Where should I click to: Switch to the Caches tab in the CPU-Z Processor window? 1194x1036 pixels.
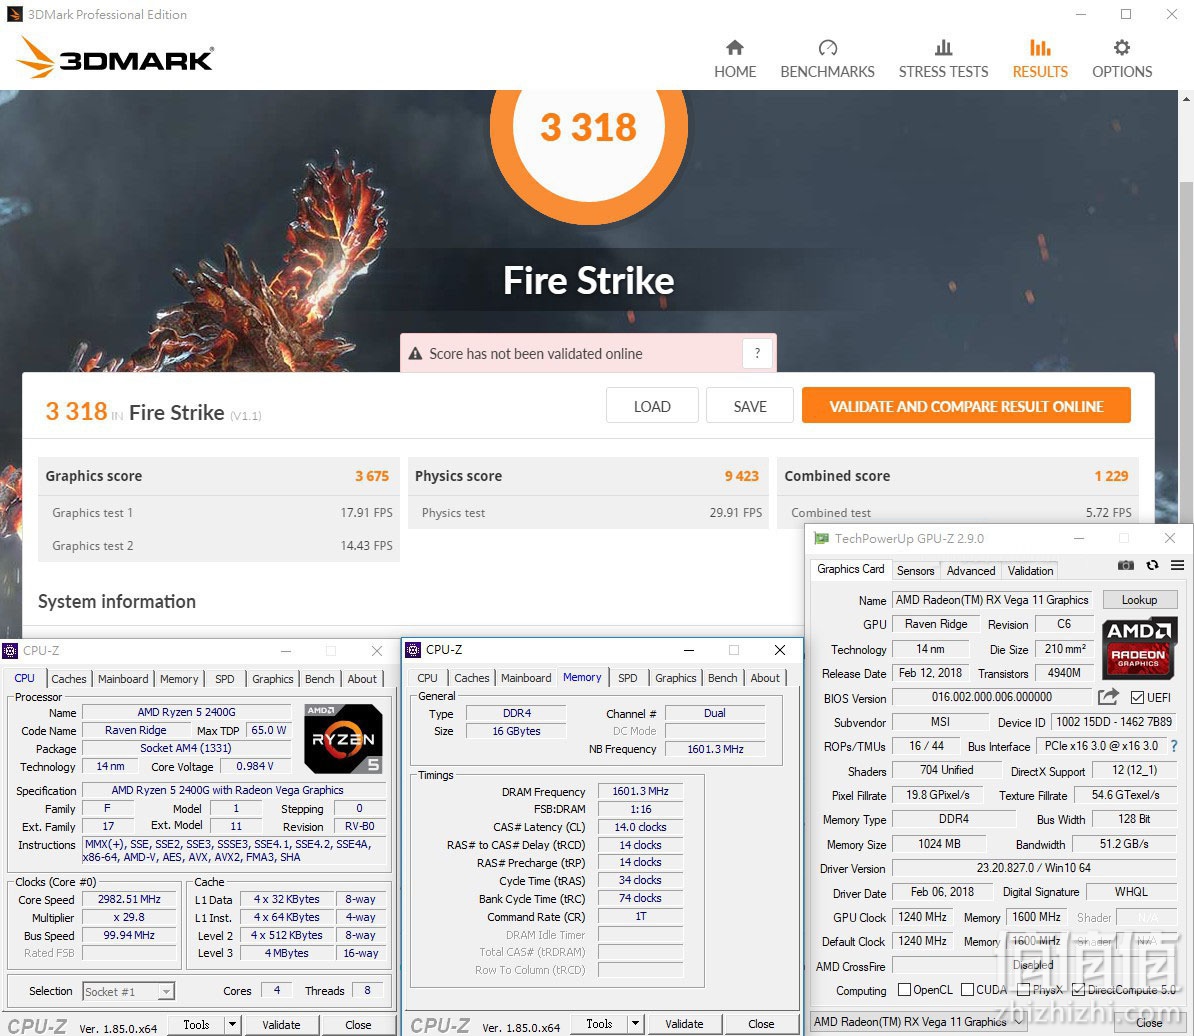[x=69, y=679]
